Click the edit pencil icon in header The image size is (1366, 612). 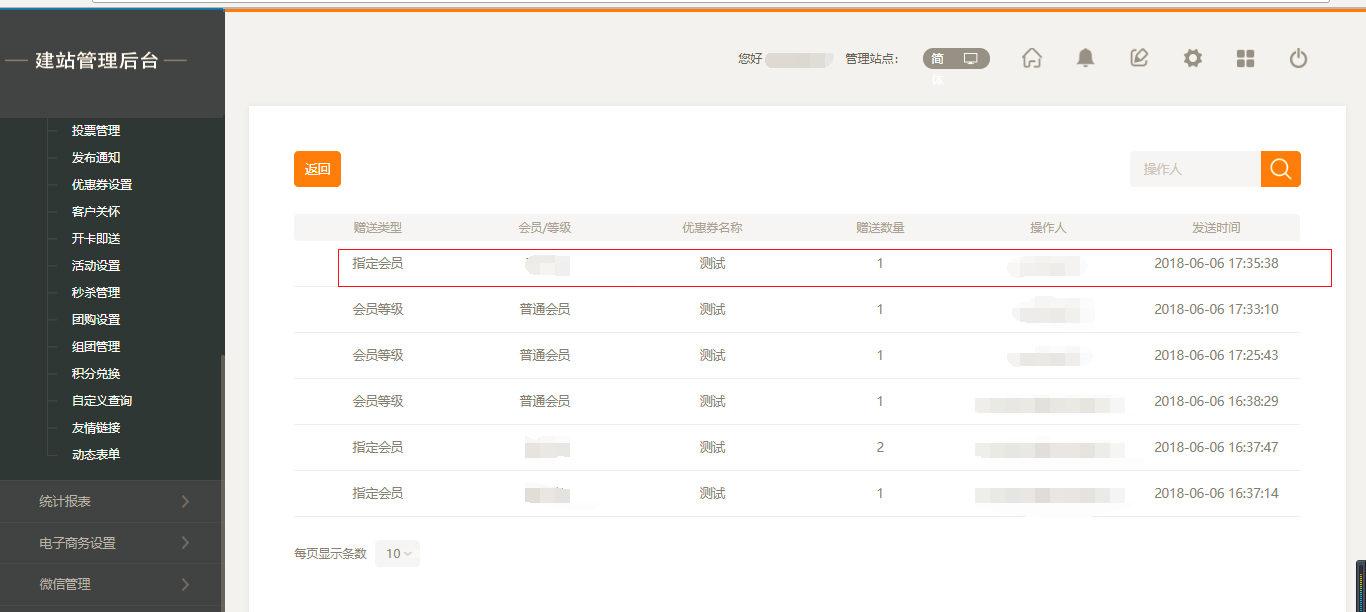(x=1139, y=59)
